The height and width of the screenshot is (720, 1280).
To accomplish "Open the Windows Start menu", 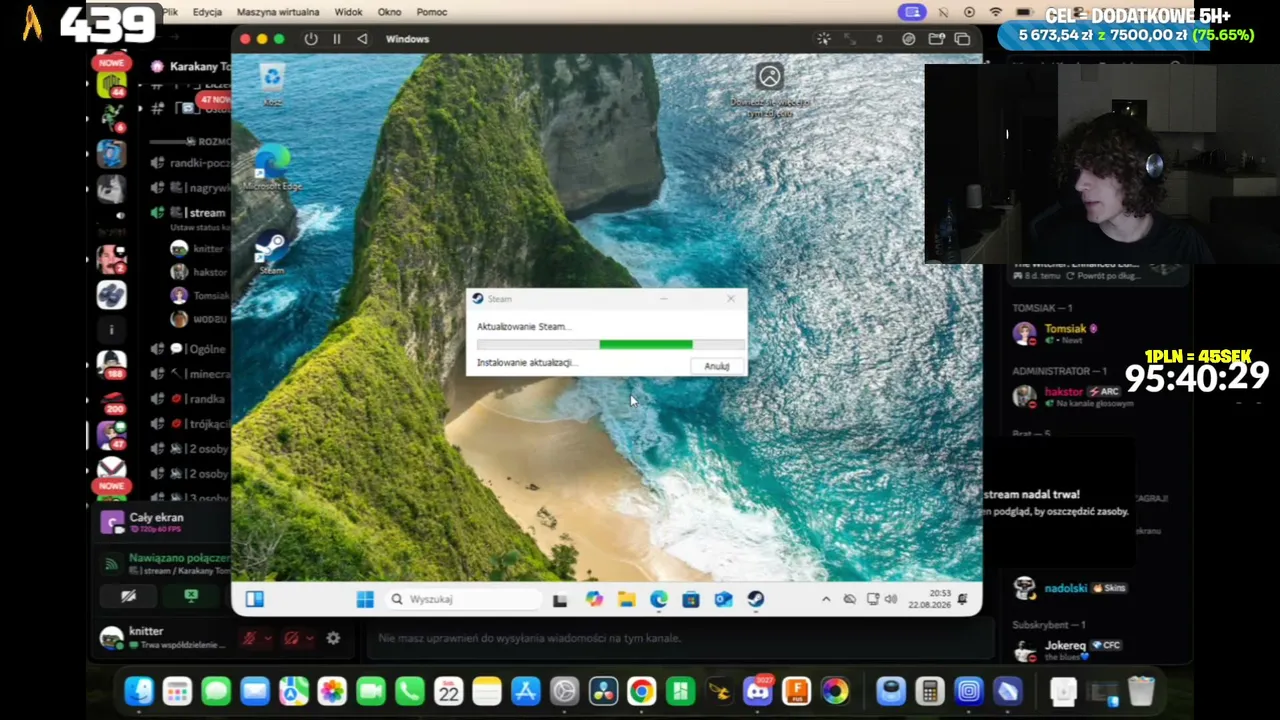I will tap(365, 599).
